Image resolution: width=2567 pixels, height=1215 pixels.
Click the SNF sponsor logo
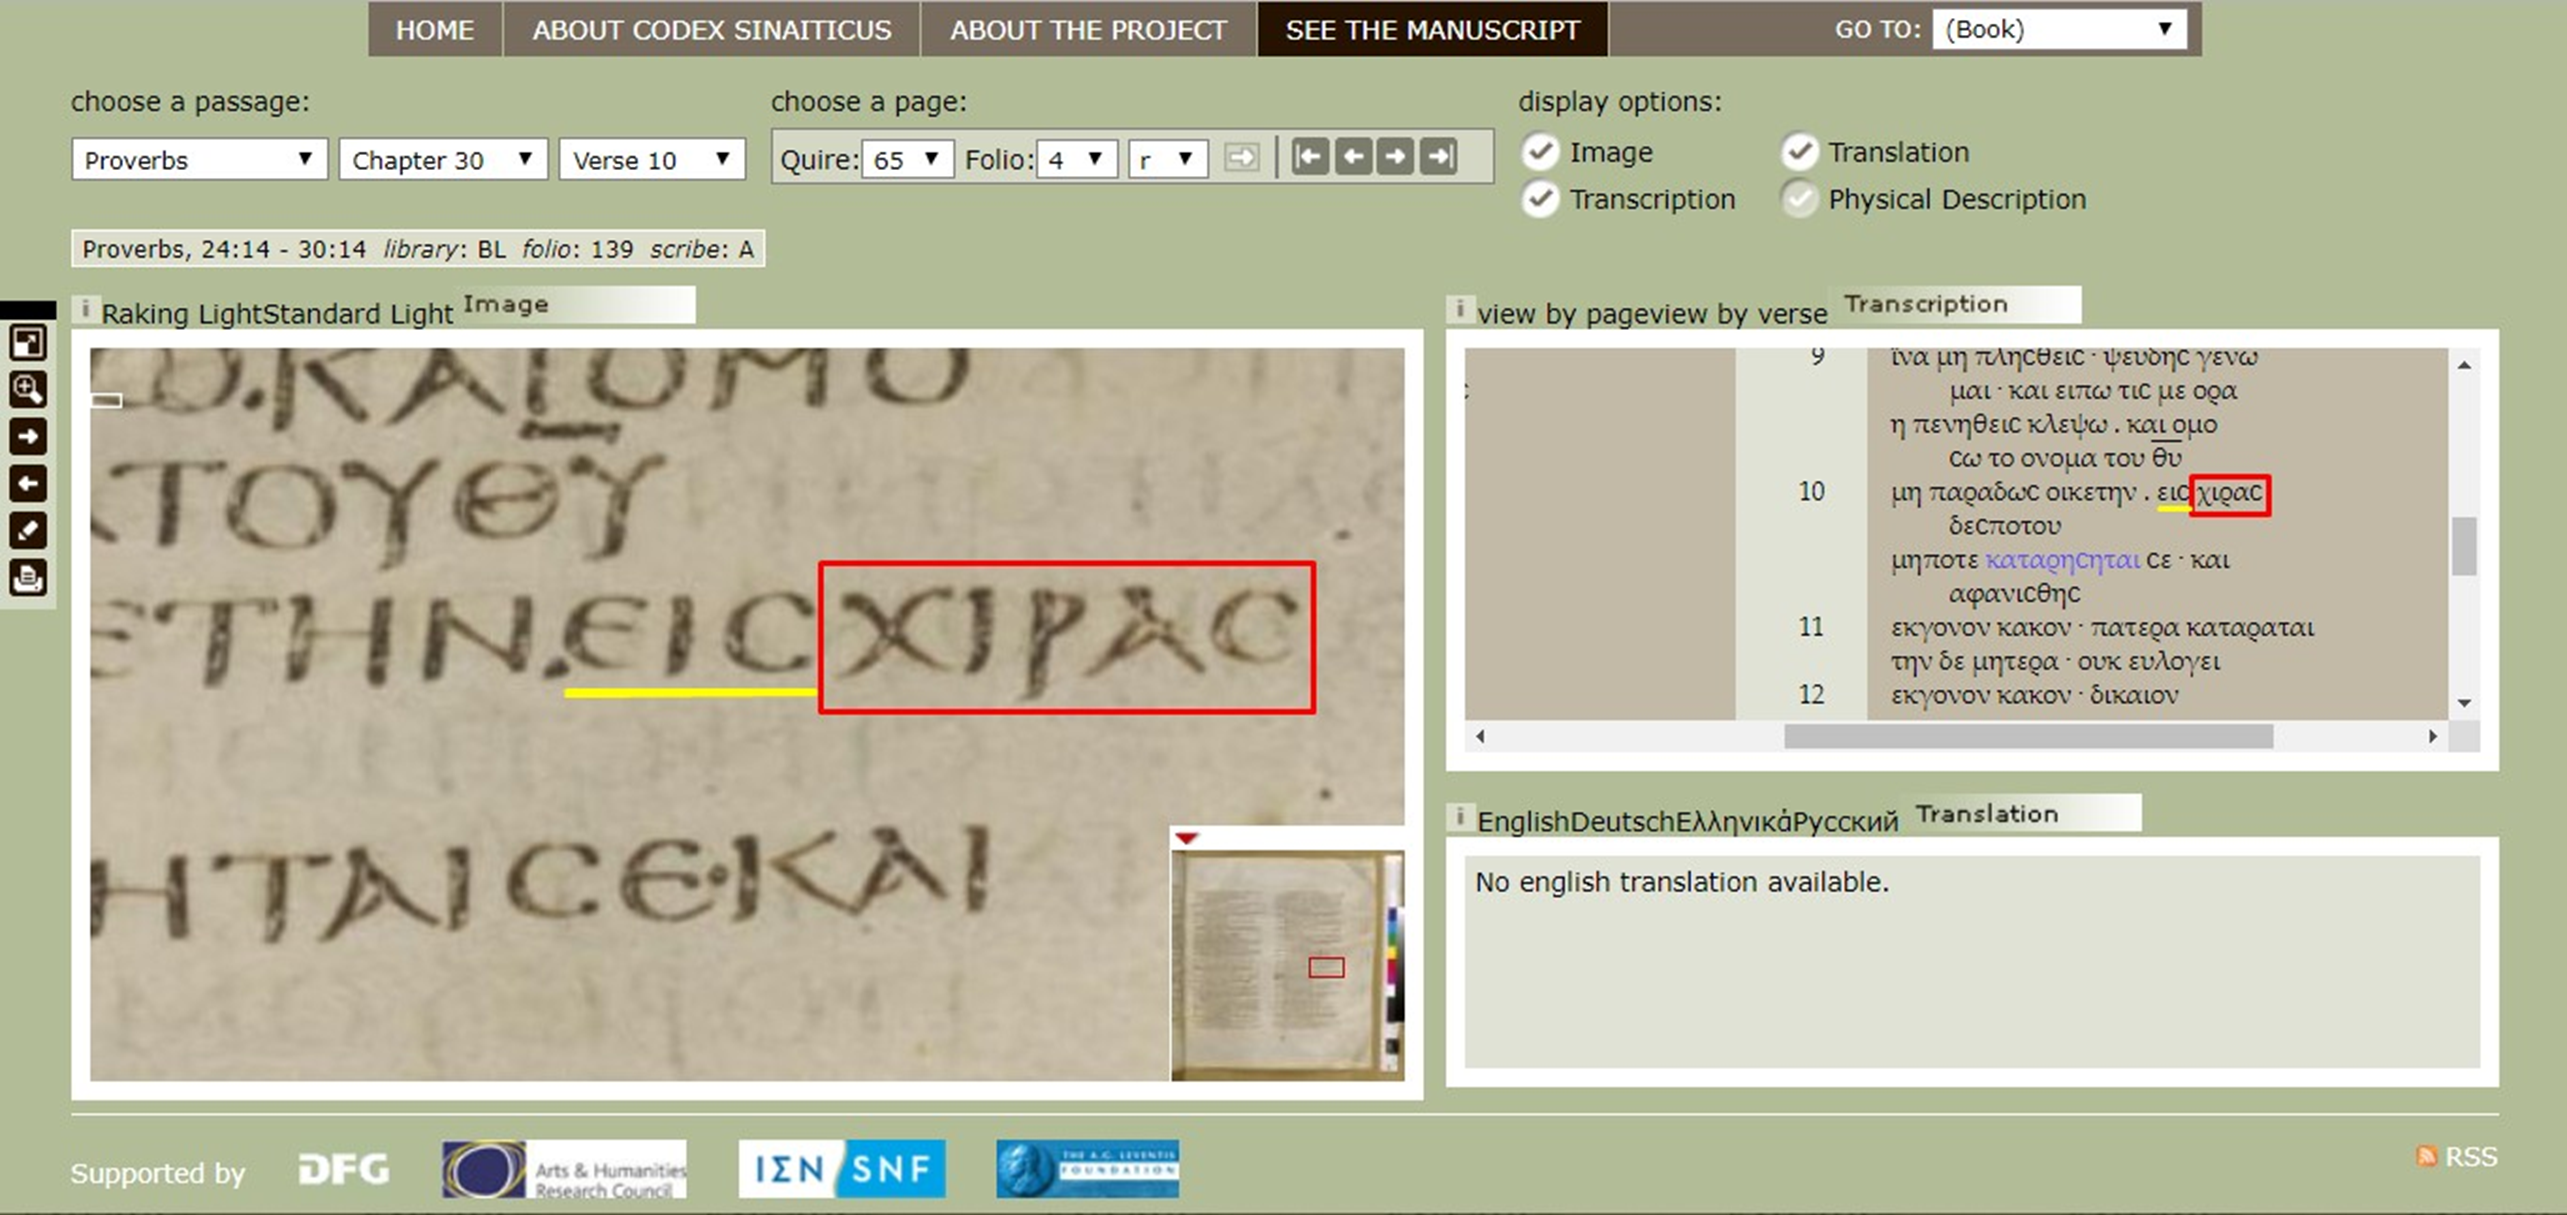tap(842, 1169)
